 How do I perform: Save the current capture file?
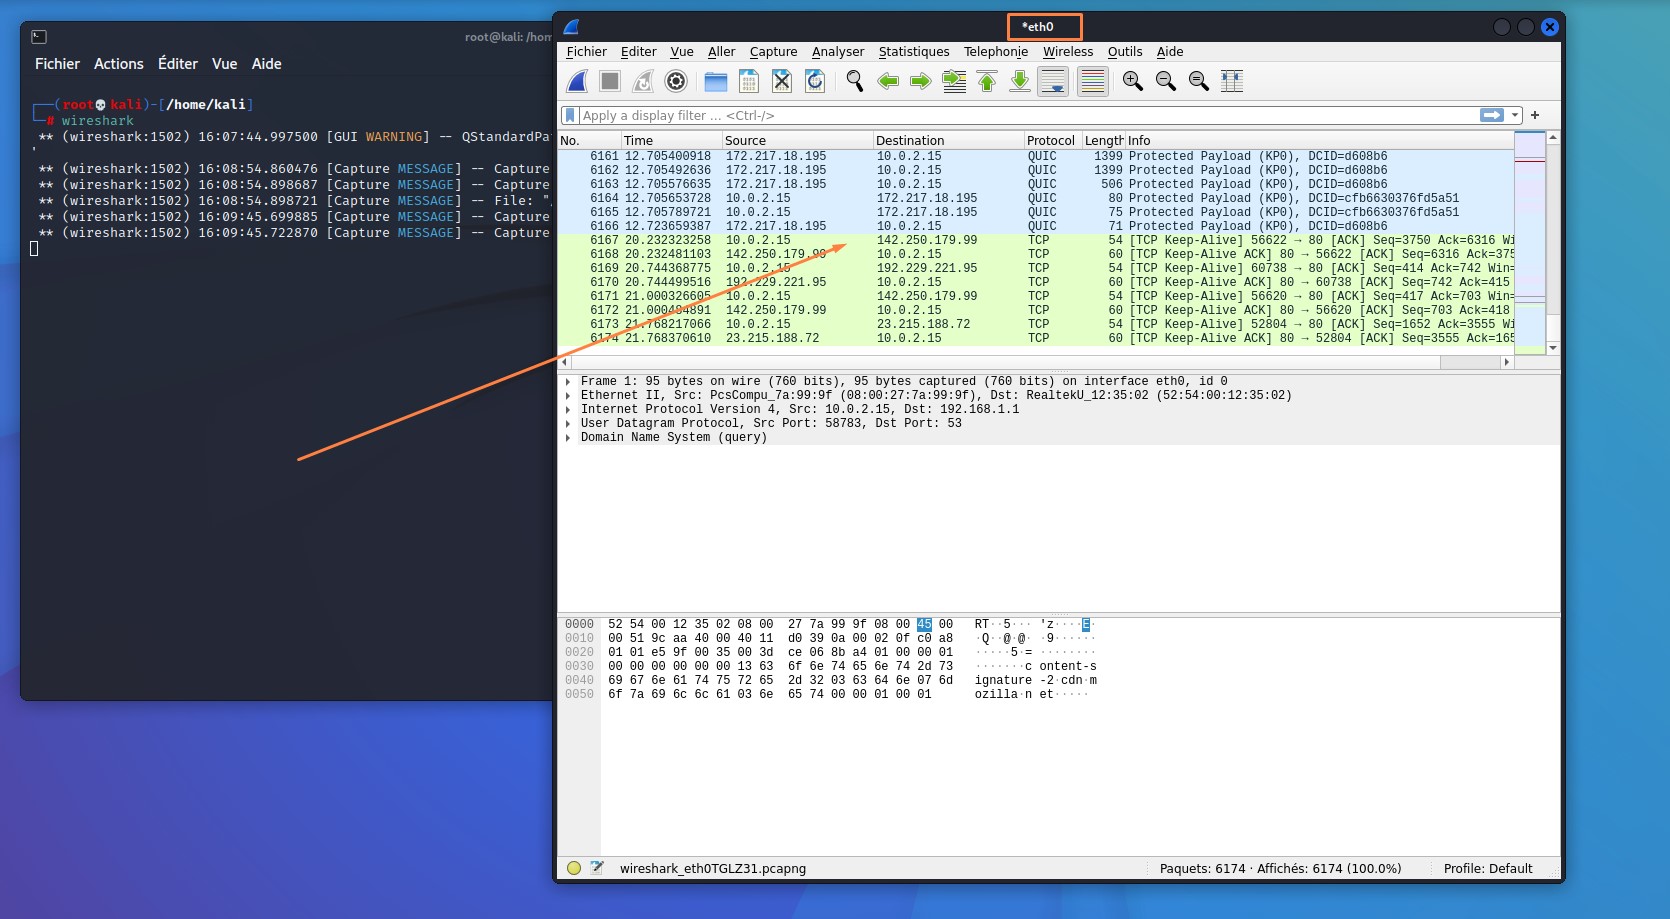[747, 81]
